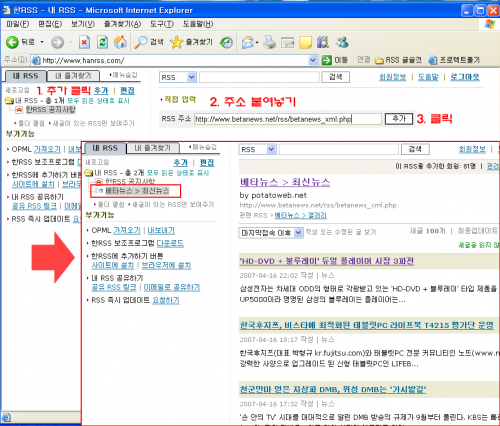Open the 지상파 DMB, 위성 DMB article
The width and height of the screenshot is (500, 426).
click(333, 389)
